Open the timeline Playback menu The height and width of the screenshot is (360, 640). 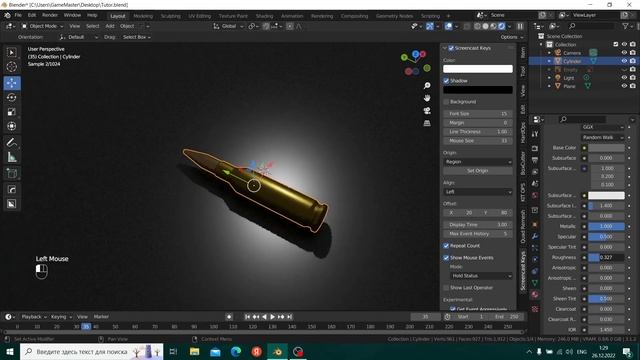[33, 317]
